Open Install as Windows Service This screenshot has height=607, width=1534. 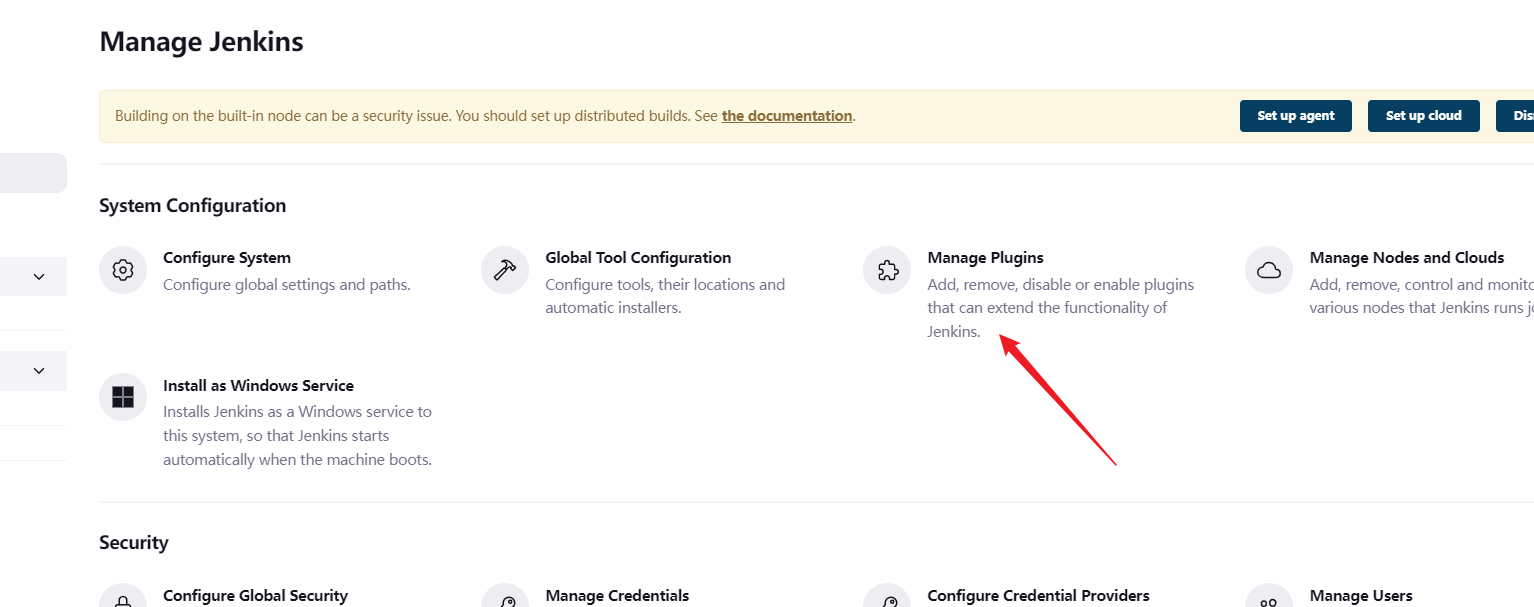[x=258, y=386]
